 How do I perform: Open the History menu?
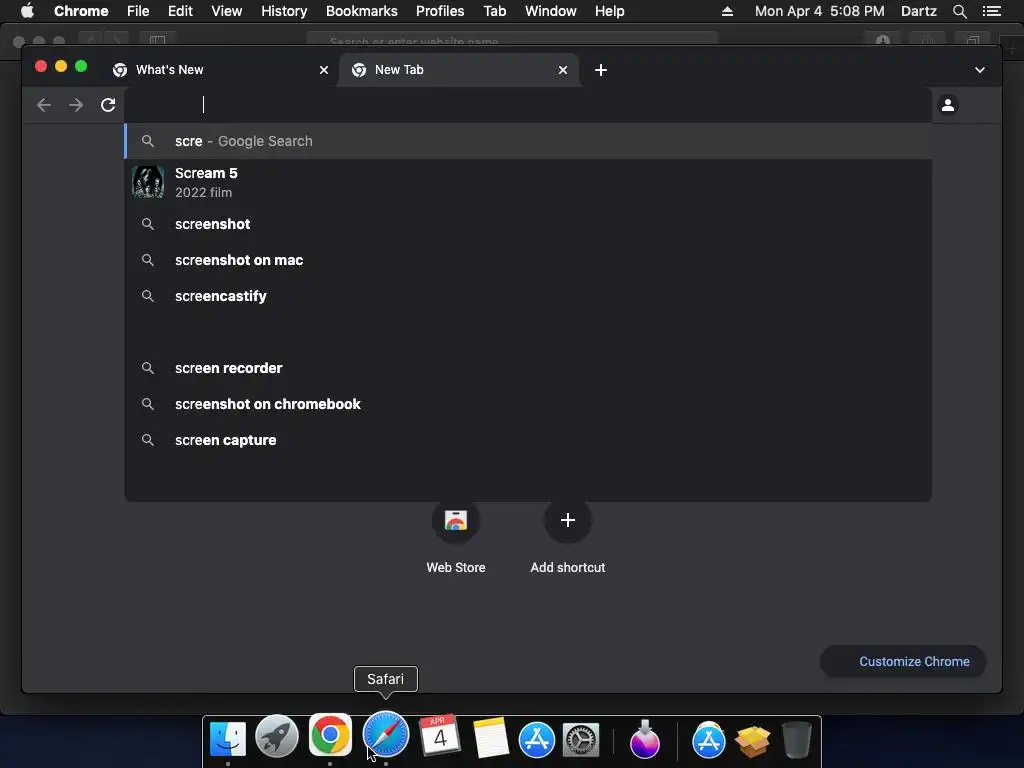click(x=283, y=11)
